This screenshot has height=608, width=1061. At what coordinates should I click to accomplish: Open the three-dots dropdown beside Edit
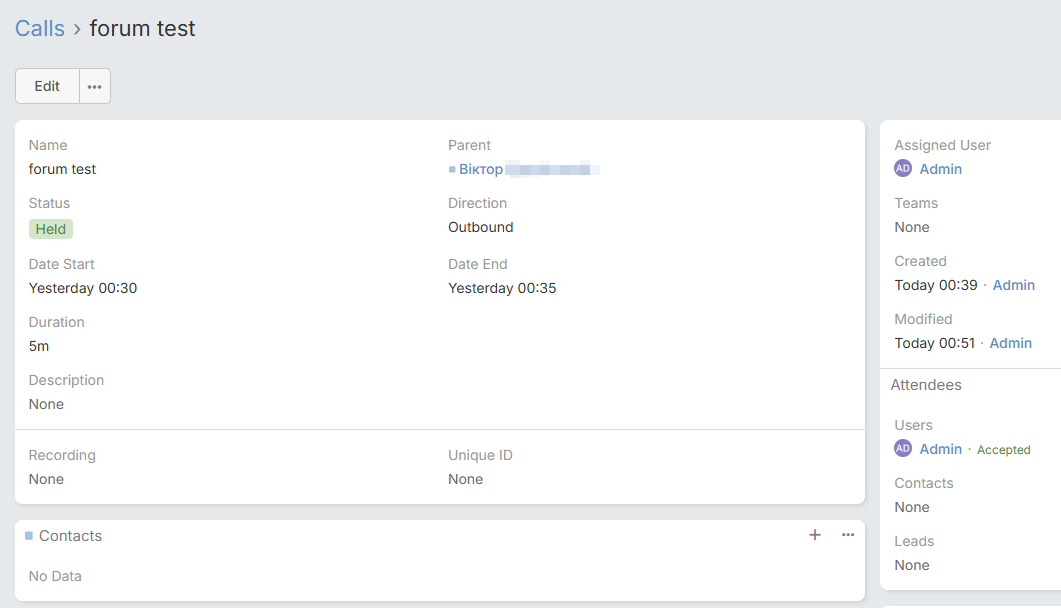pos(95,86)
